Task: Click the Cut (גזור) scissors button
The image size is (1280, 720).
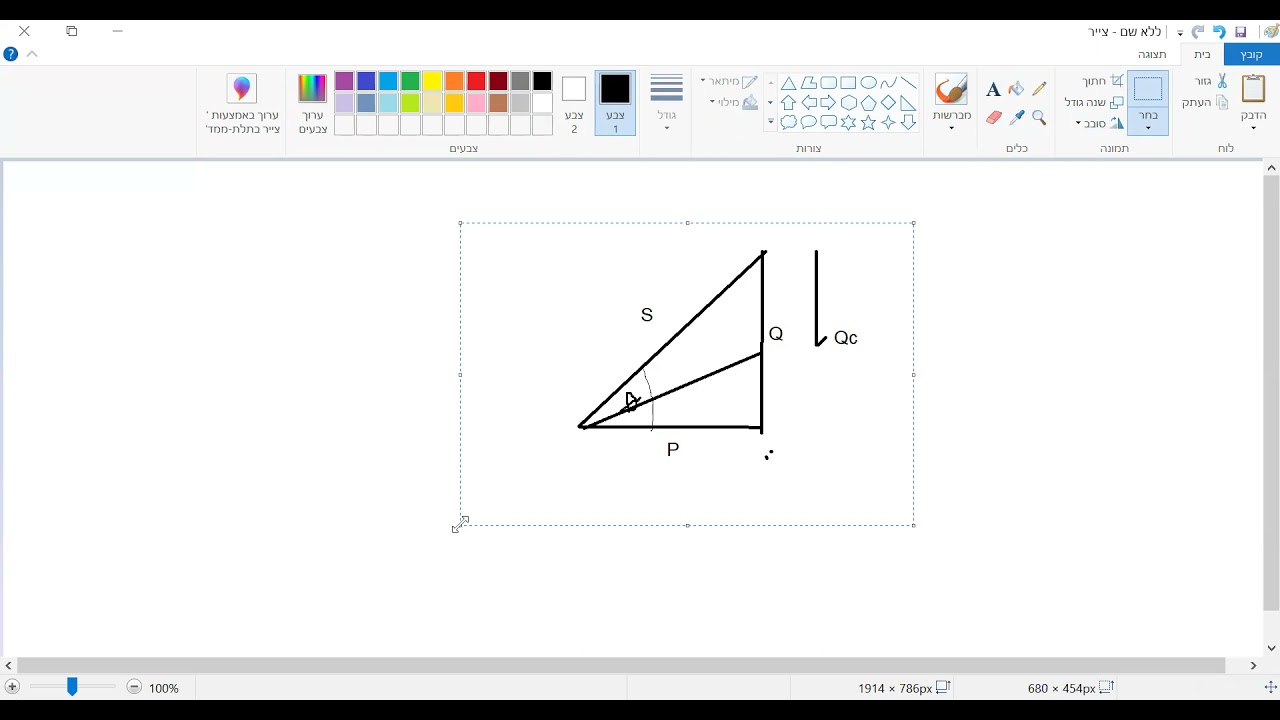Action: click(x=1211, y=81)
